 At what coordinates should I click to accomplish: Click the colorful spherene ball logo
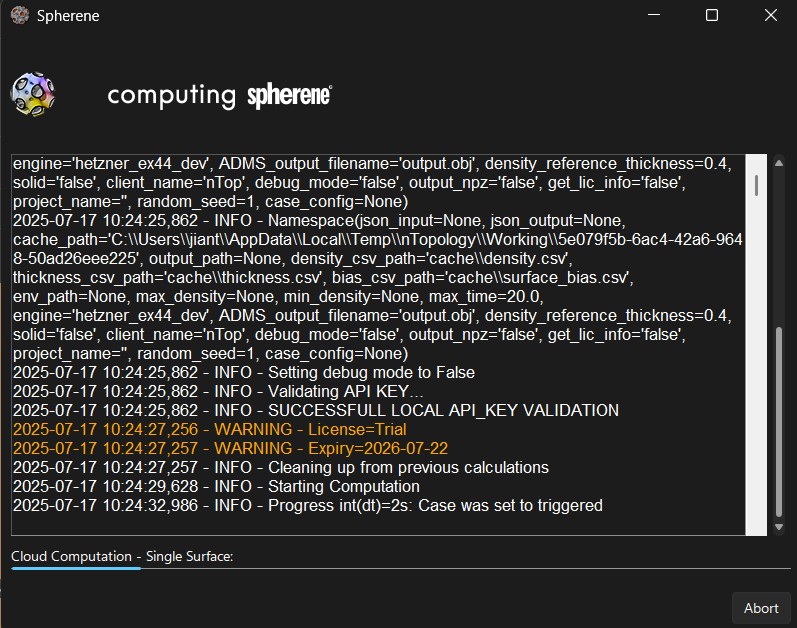[x=32, y=95]
